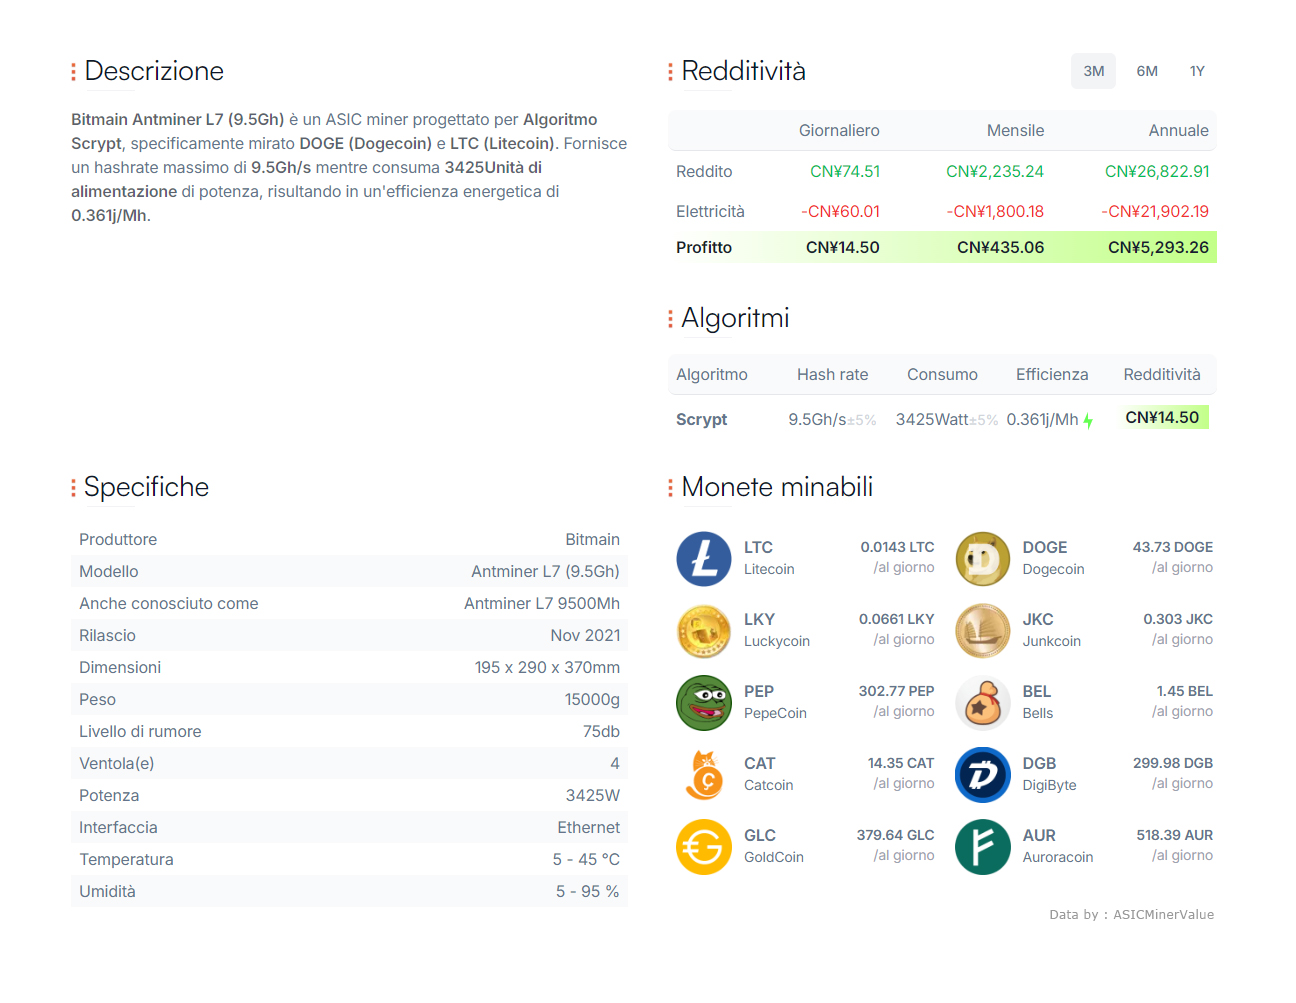
Task: Click the green lightning efficiency icon
Action: click(x=1088, y=421)
